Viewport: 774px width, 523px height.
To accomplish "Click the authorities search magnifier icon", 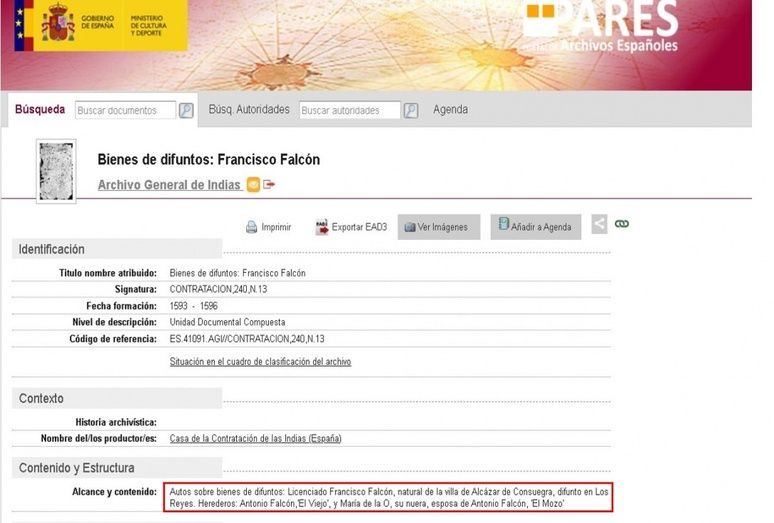I will [410, 111].
